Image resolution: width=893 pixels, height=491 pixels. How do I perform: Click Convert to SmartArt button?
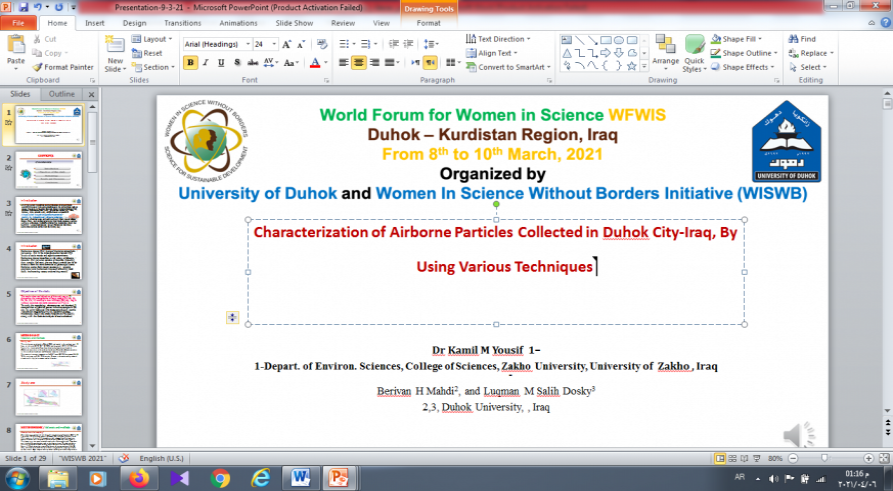(510, 67)
